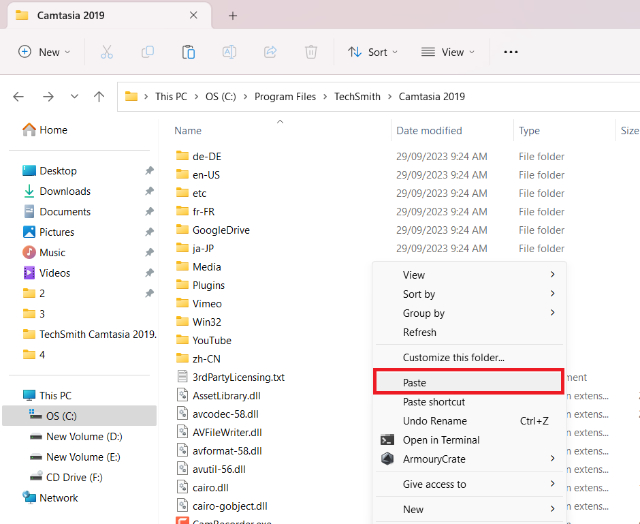Image resolution: width=640 pixels, height=524 pixels.
Task: Select CD Drive (F:) in sidebar
Action: (66, 477)
